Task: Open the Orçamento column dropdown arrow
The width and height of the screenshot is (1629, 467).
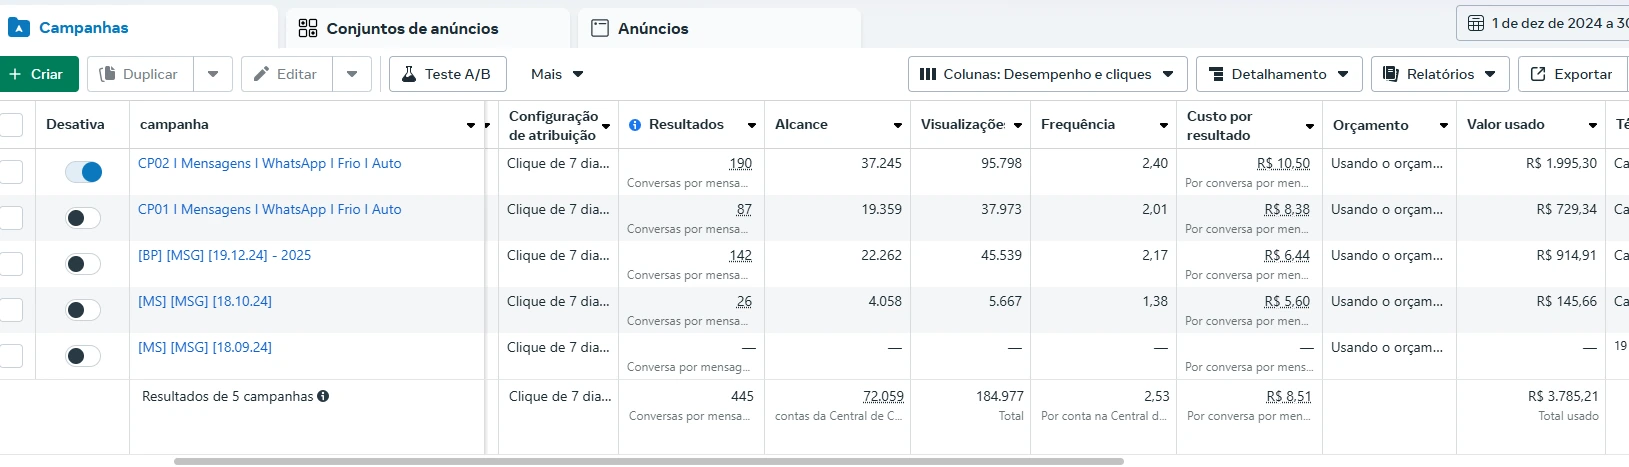Action: [x=1444, y=125]
